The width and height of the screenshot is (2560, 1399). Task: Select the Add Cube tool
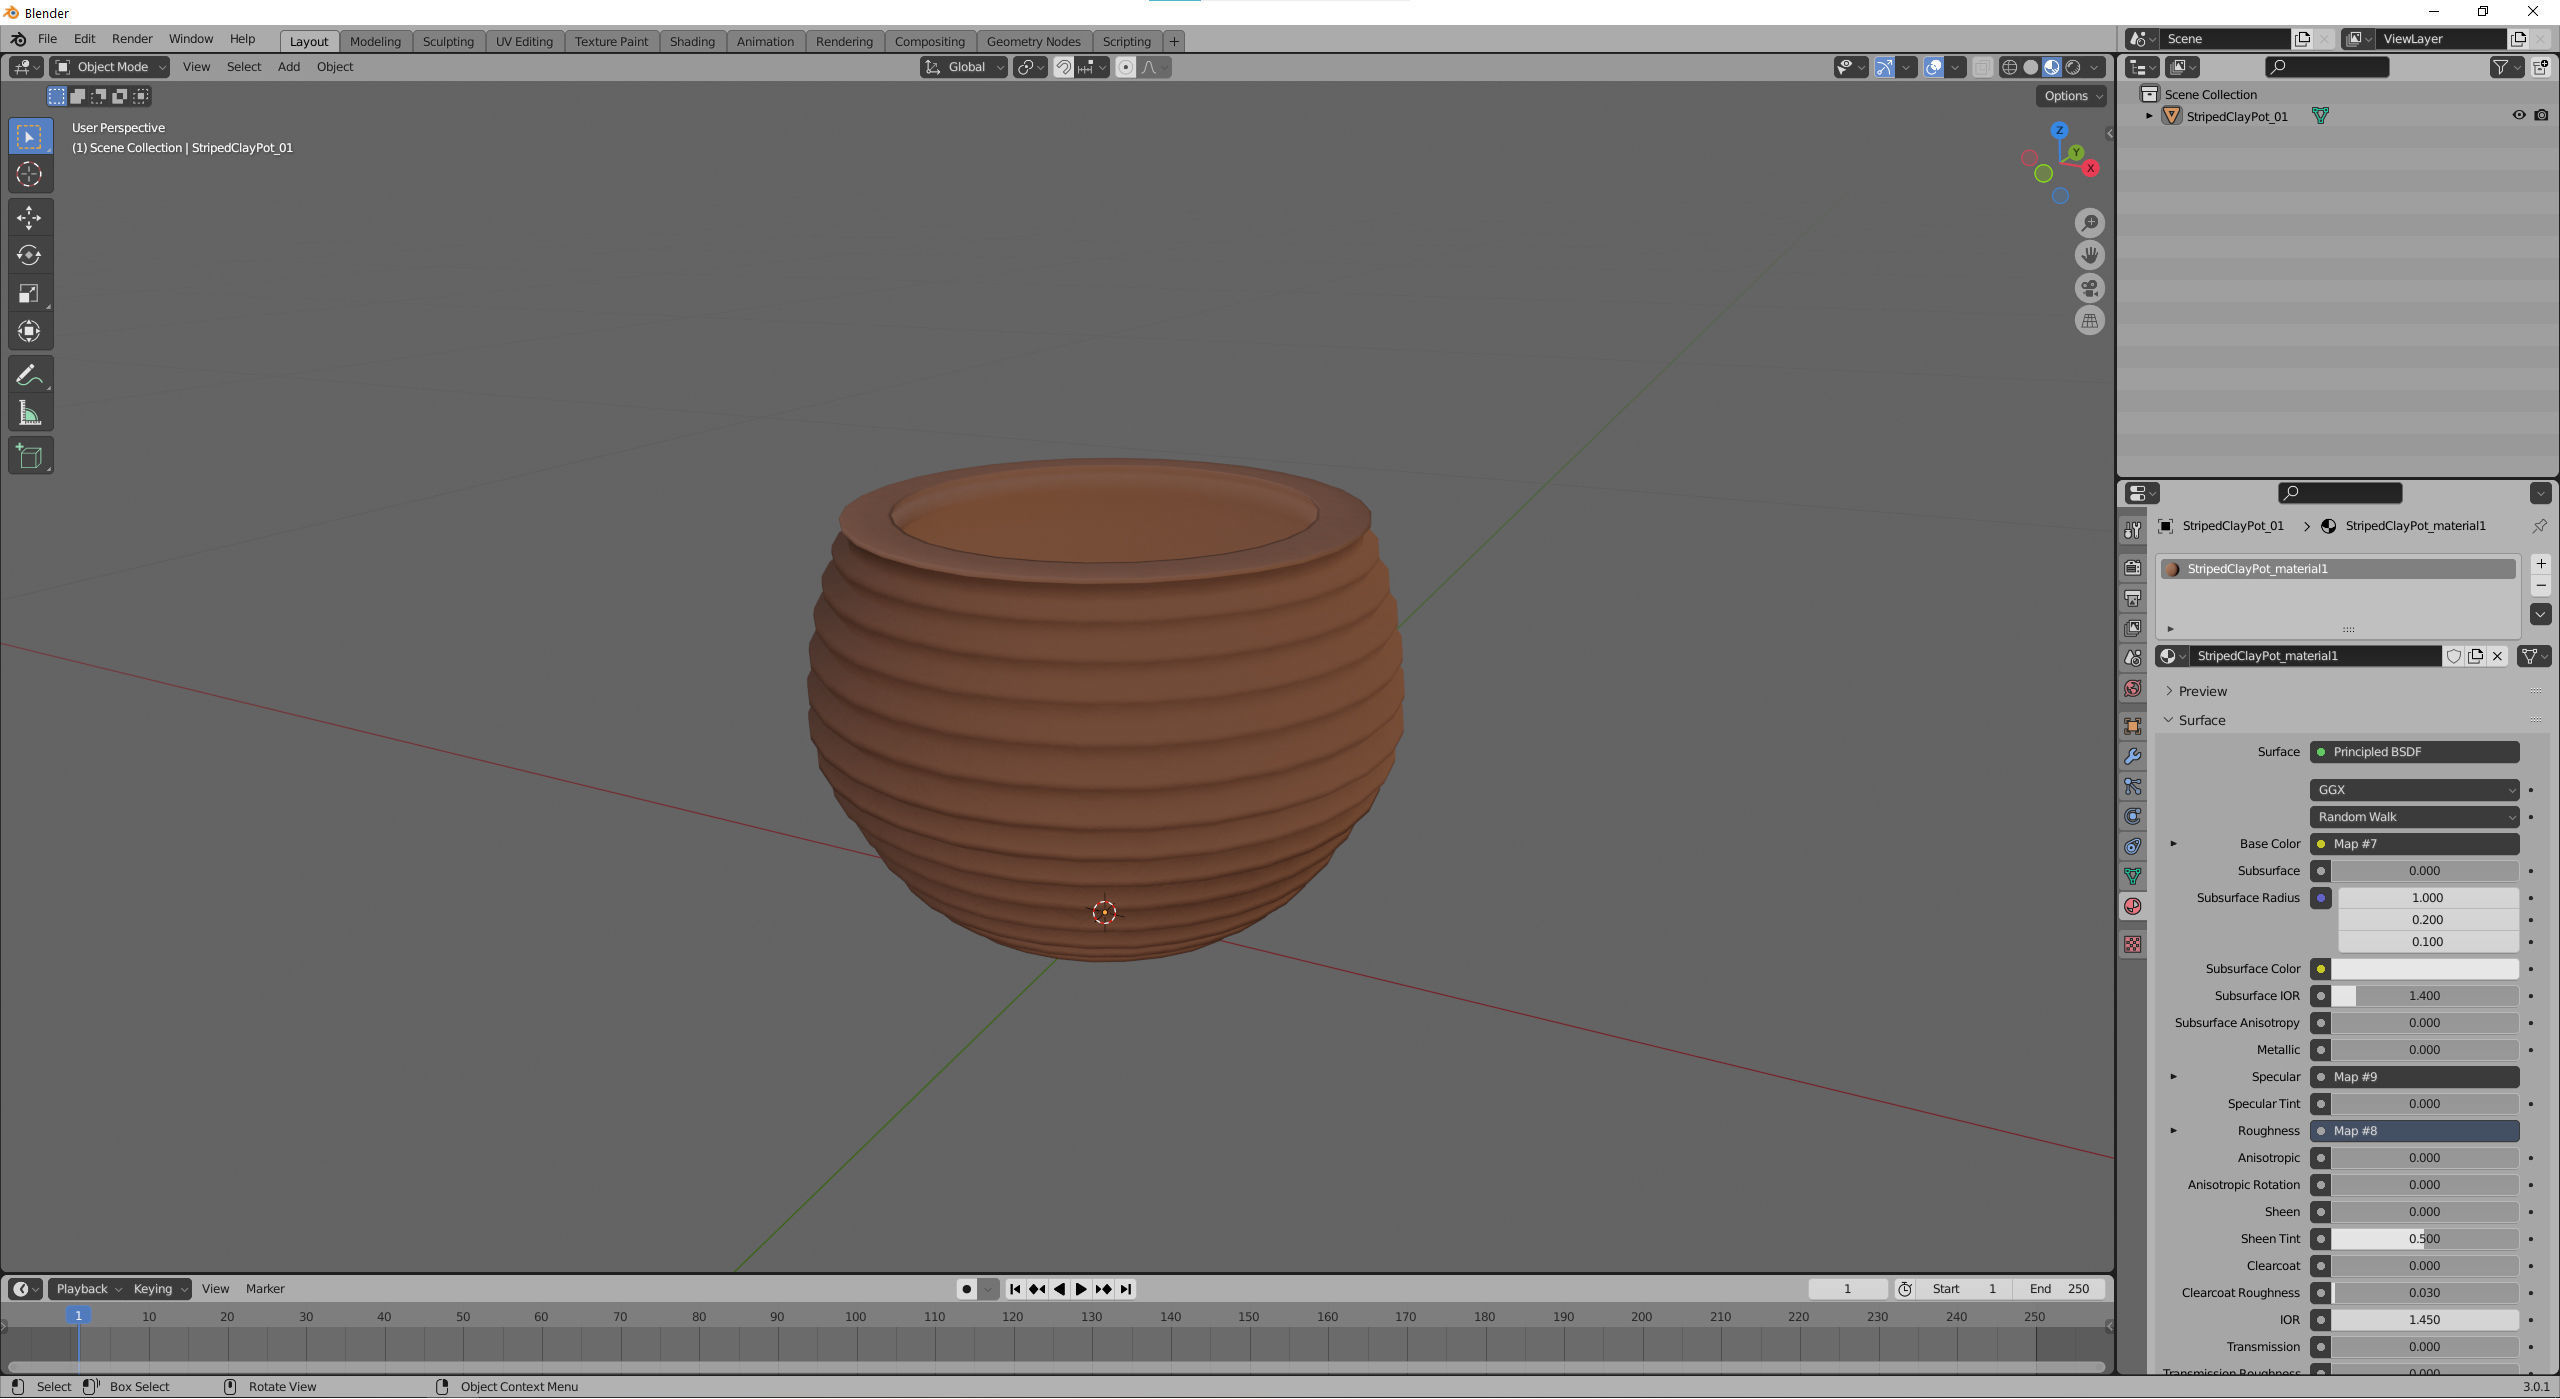[x=29, y=457]
